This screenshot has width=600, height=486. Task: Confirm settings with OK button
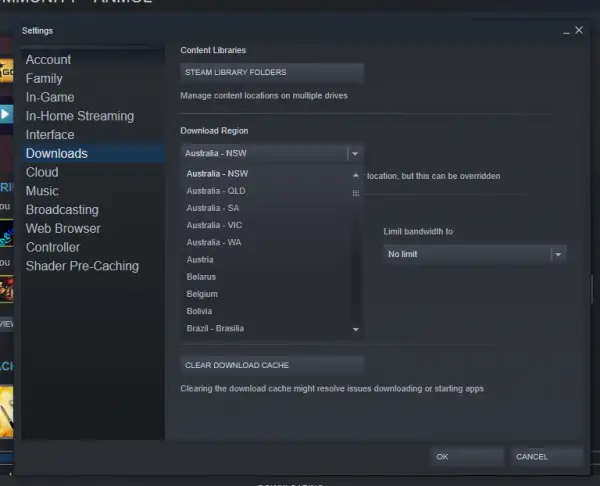tap(467, 457)
